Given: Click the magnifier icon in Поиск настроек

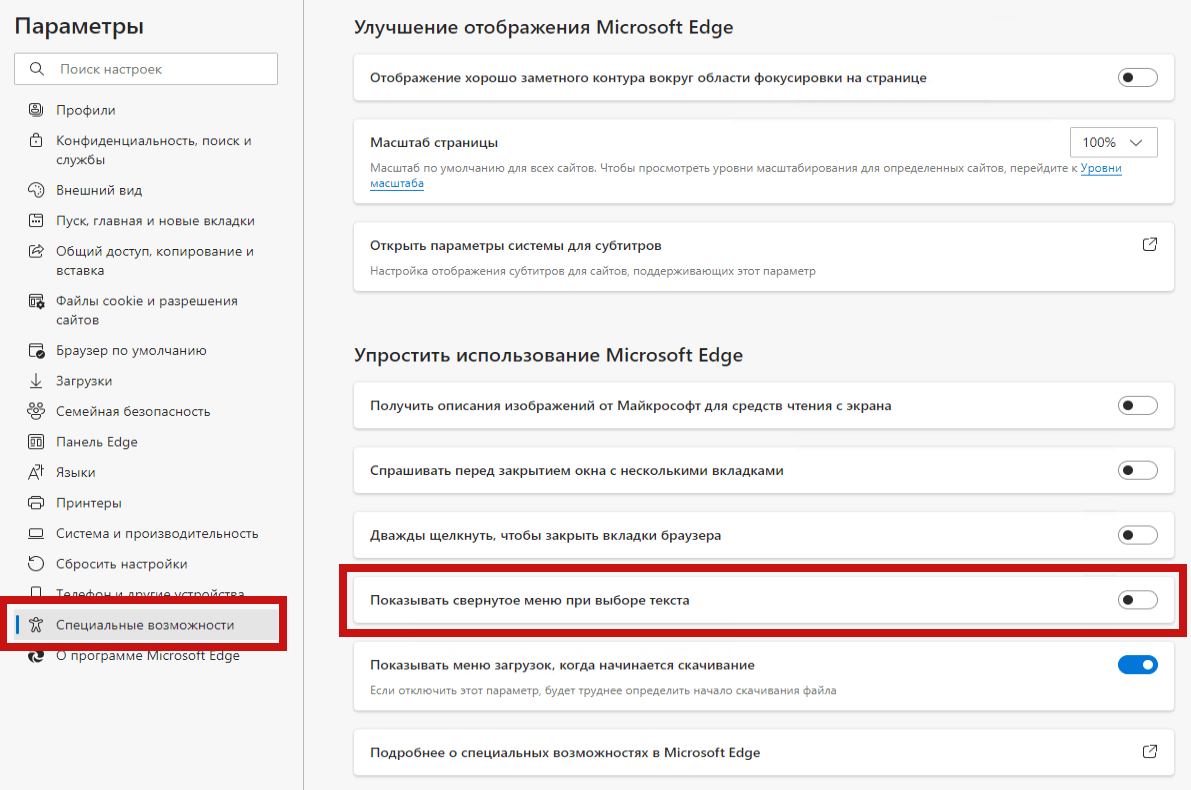Looking at the screenshot, I should tap(36, 69).
